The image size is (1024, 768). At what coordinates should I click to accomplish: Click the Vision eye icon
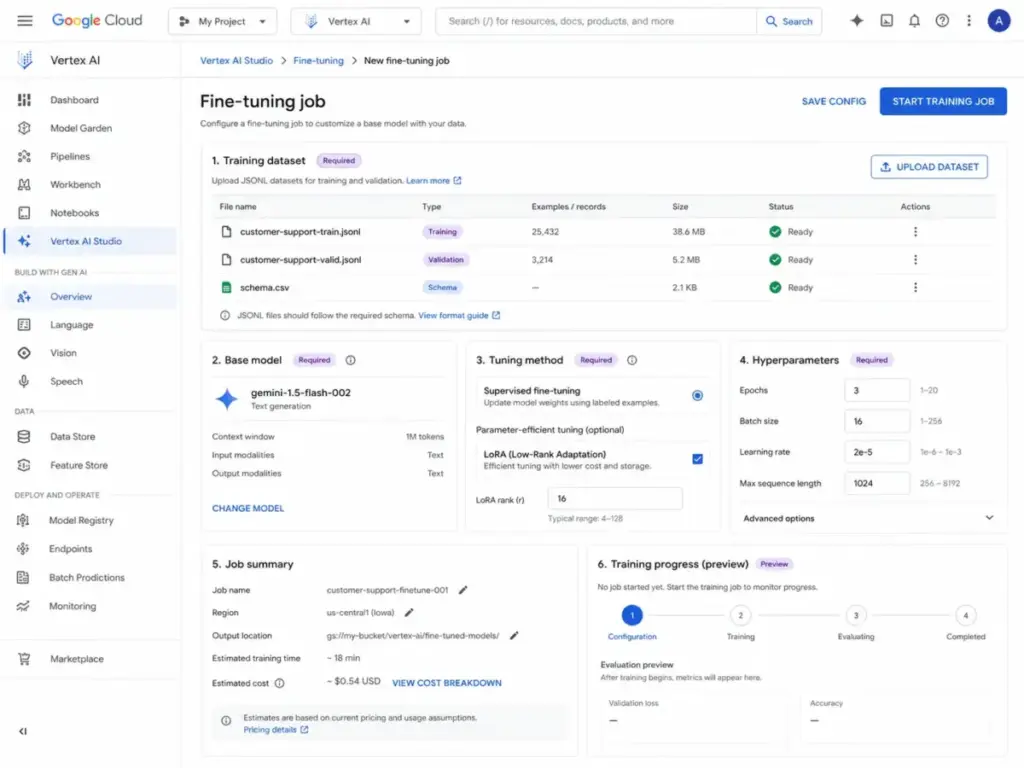(24, 353)
